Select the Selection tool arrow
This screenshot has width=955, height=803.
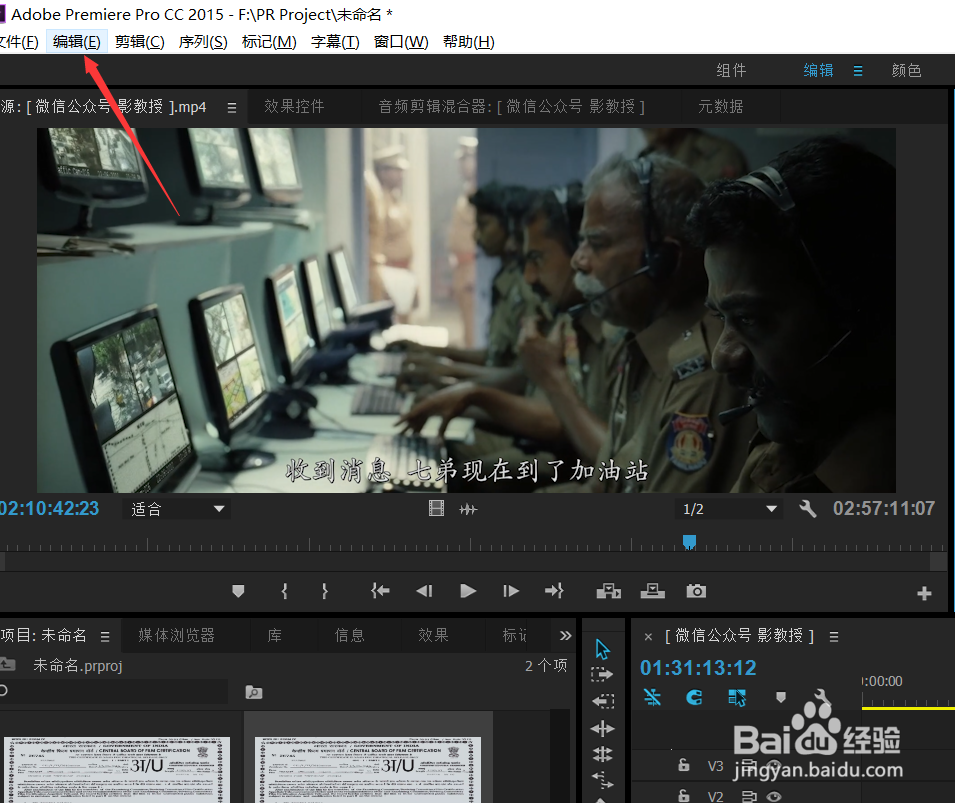[x=602, y=649]
